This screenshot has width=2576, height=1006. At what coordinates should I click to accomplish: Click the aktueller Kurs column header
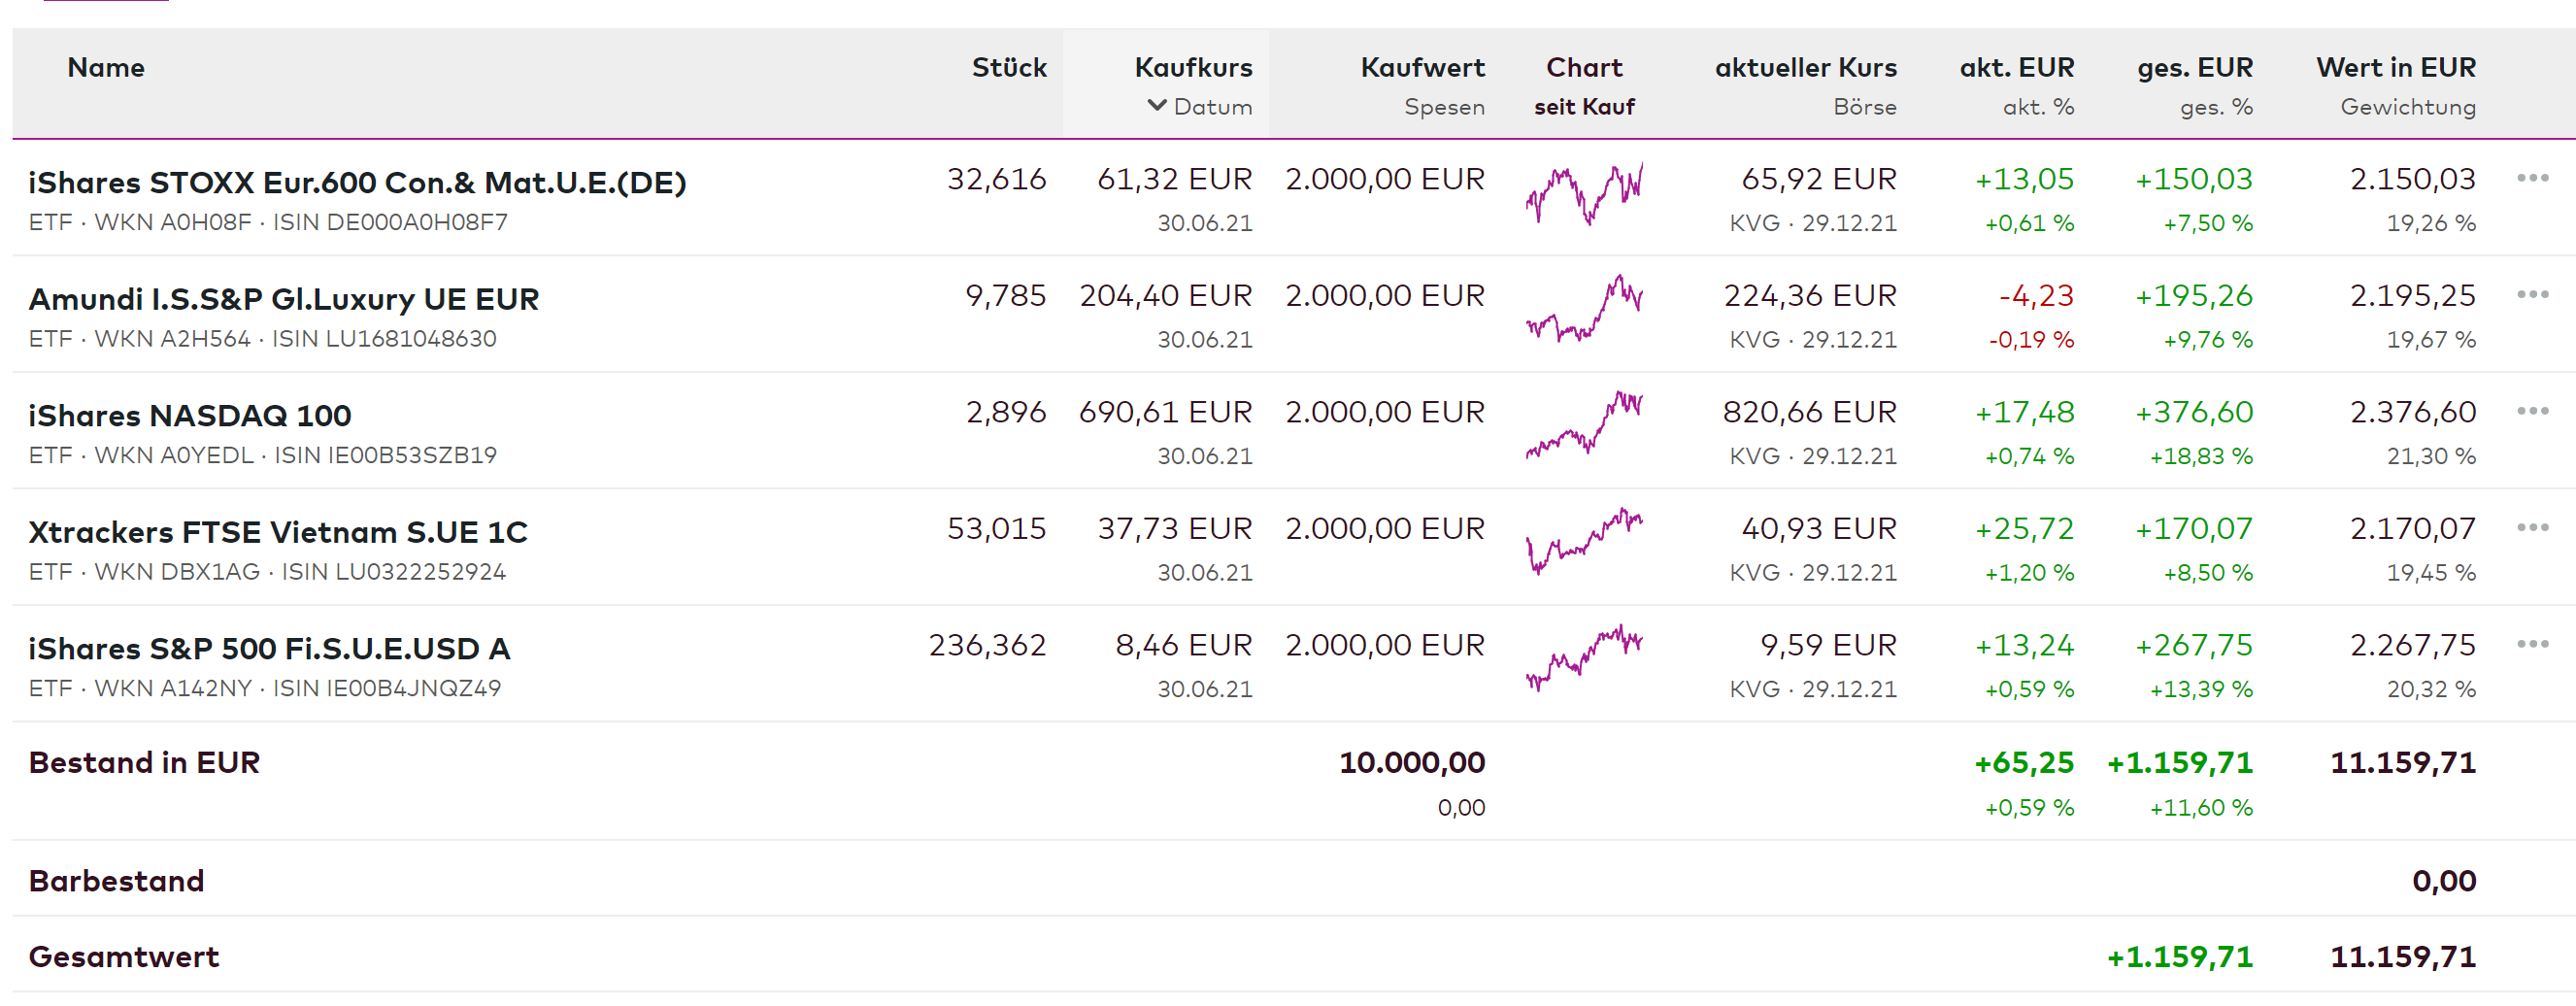[1805, 67]
